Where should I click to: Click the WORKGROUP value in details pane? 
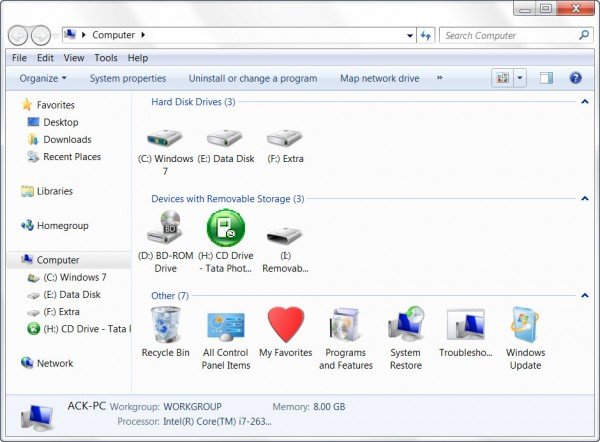(x=192, y=407)
